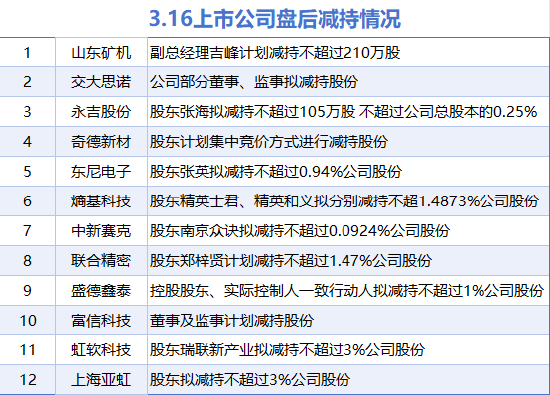The image size is (550, 395).
Task: Select row number 4 cell
Action: [x=27, y=142]
